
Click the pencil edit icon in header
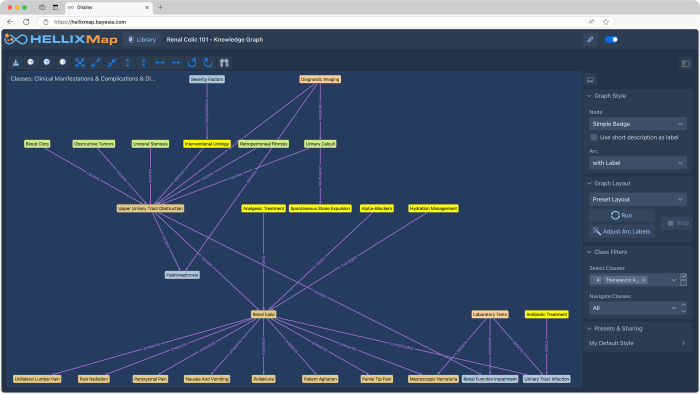(590, 39)
